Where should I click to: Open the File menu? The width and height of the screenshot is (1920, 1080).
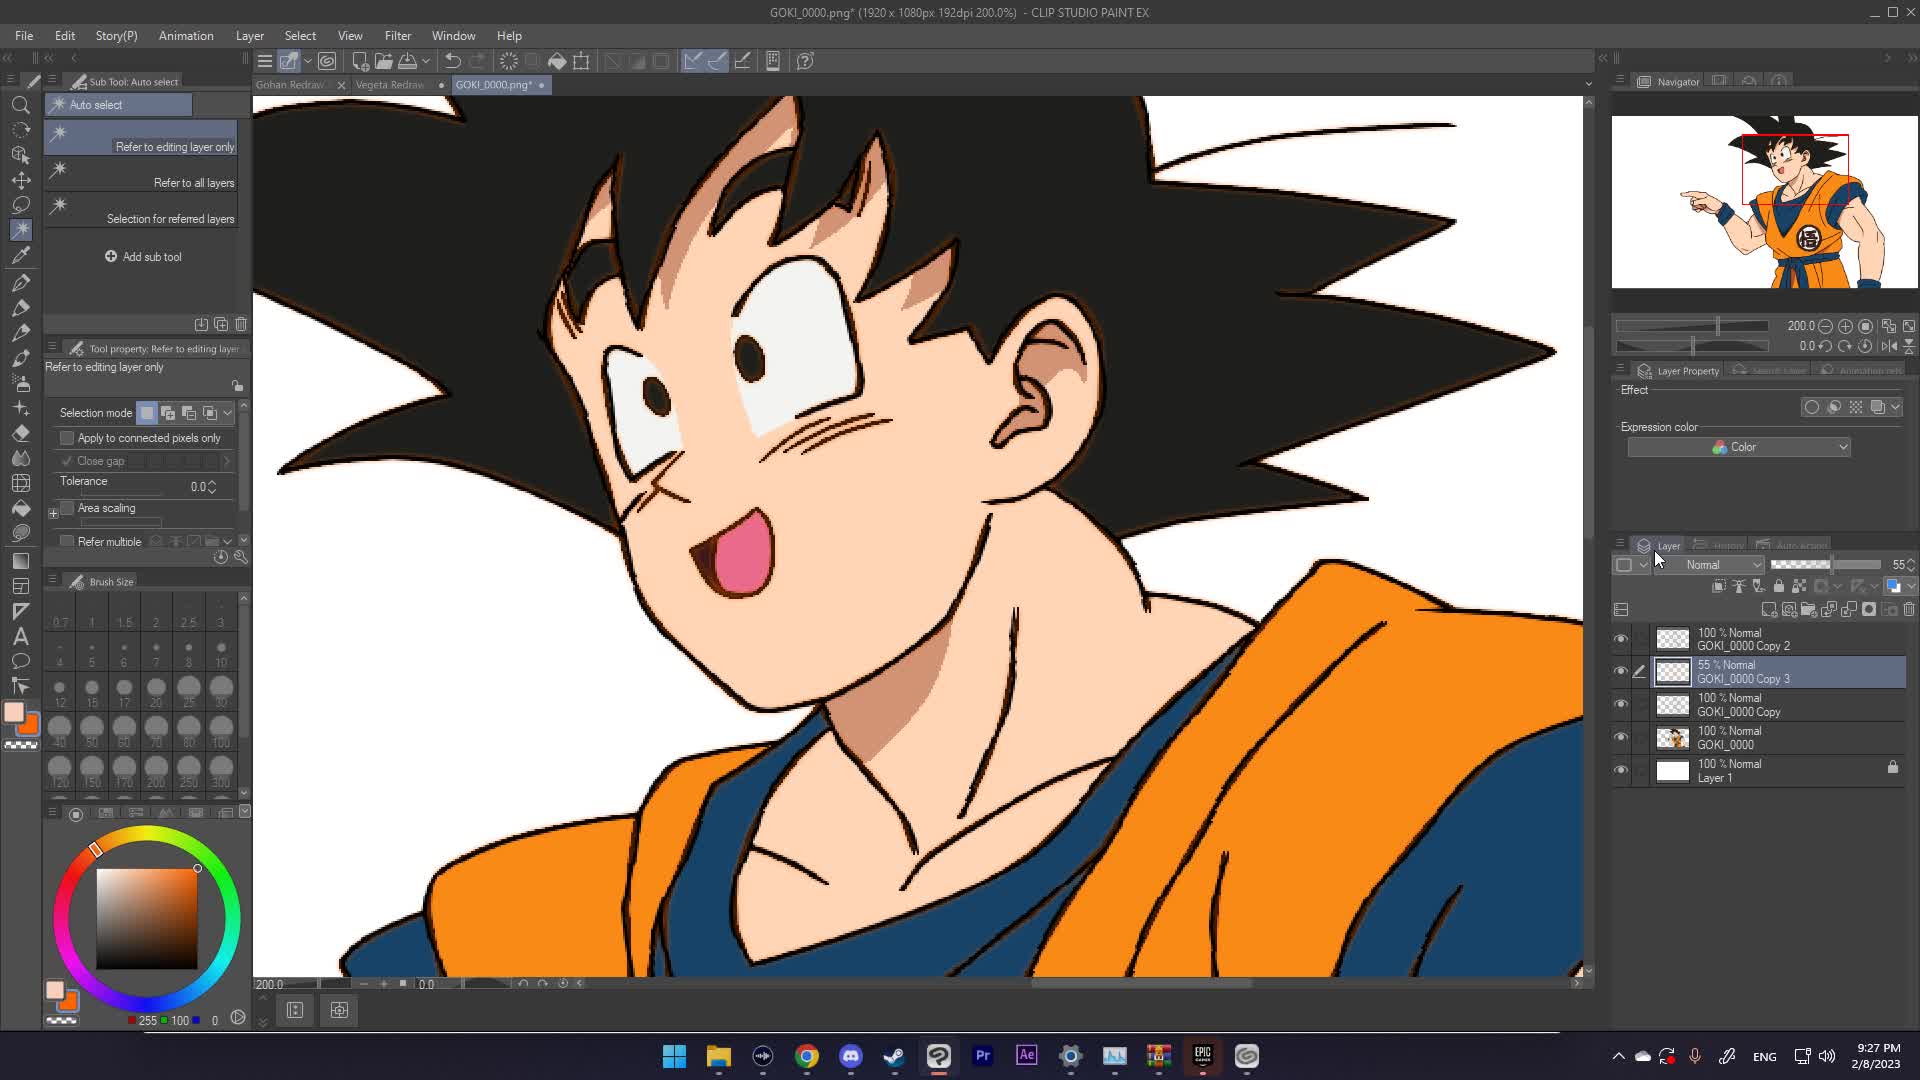click(24, 35)
